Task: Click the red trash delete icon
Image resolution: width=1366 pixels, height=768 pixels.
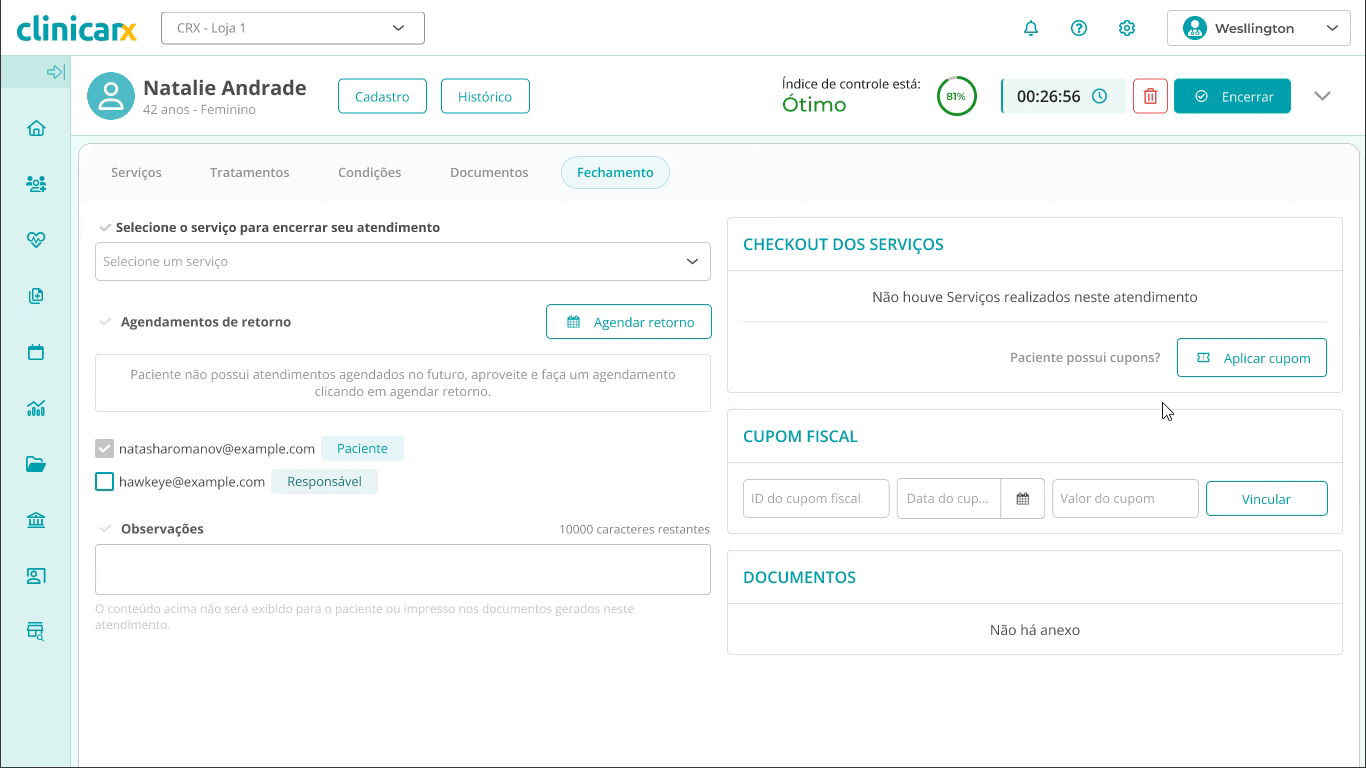Action: point(1150,97)
